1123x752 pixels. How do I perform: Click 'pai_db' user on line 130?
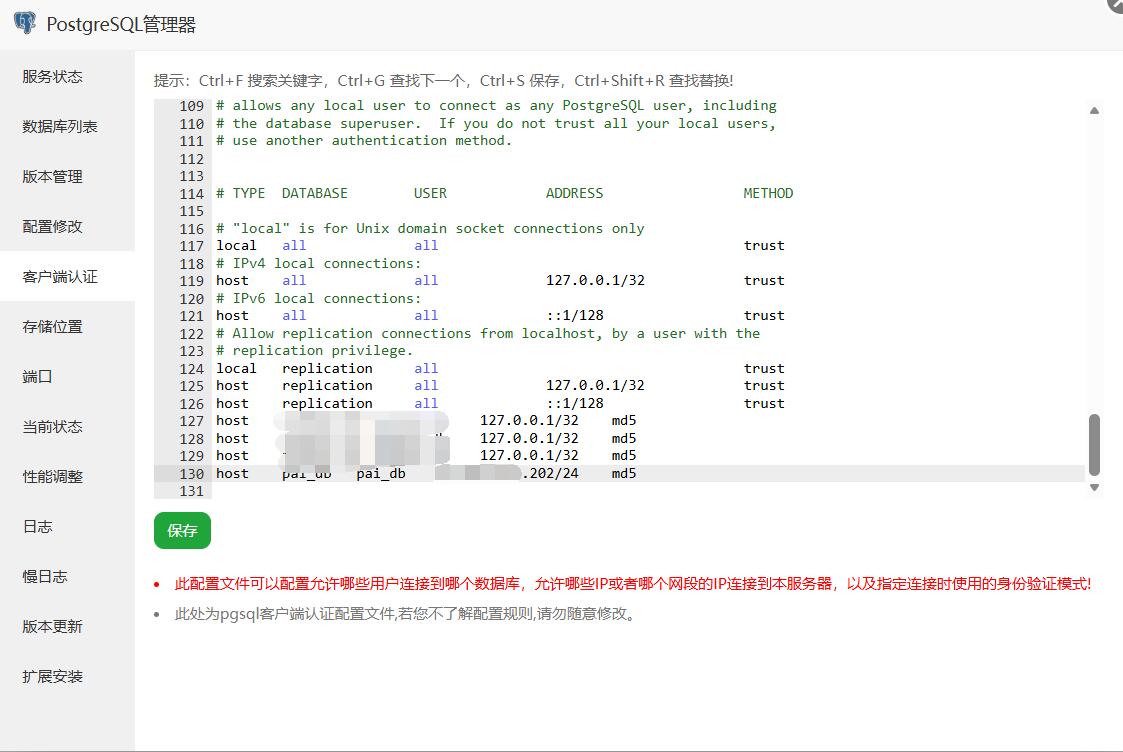pyautogui.click(x=381, y=473)
